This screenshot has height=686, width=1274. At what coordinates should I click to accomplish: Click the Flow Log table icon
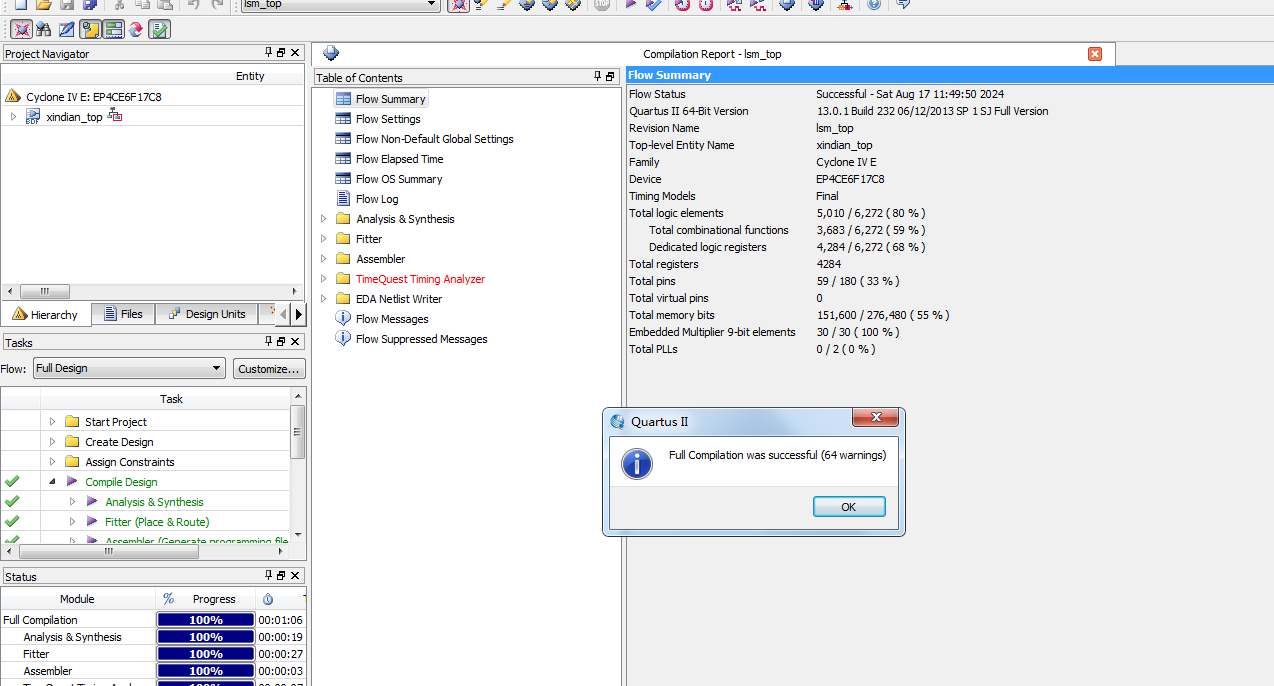(343, 199)
